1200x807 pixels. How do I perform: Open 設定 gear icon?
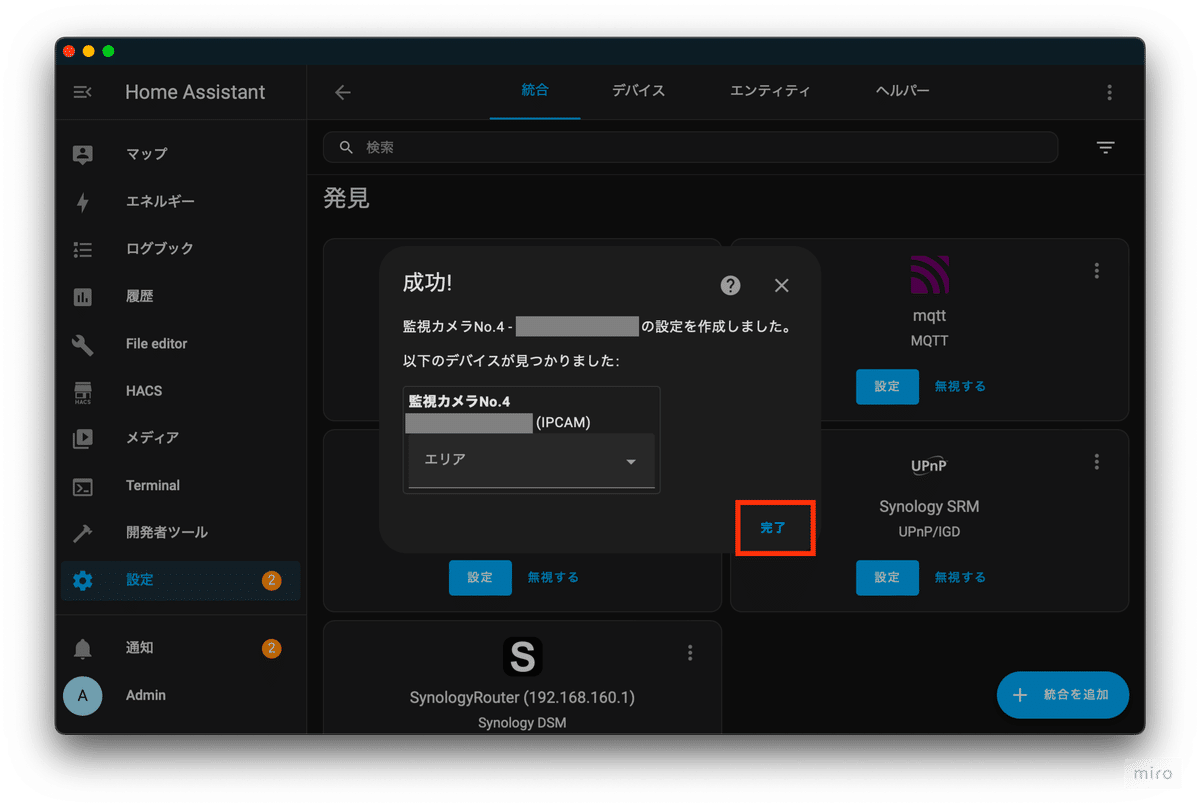click(x=83, y=580)
